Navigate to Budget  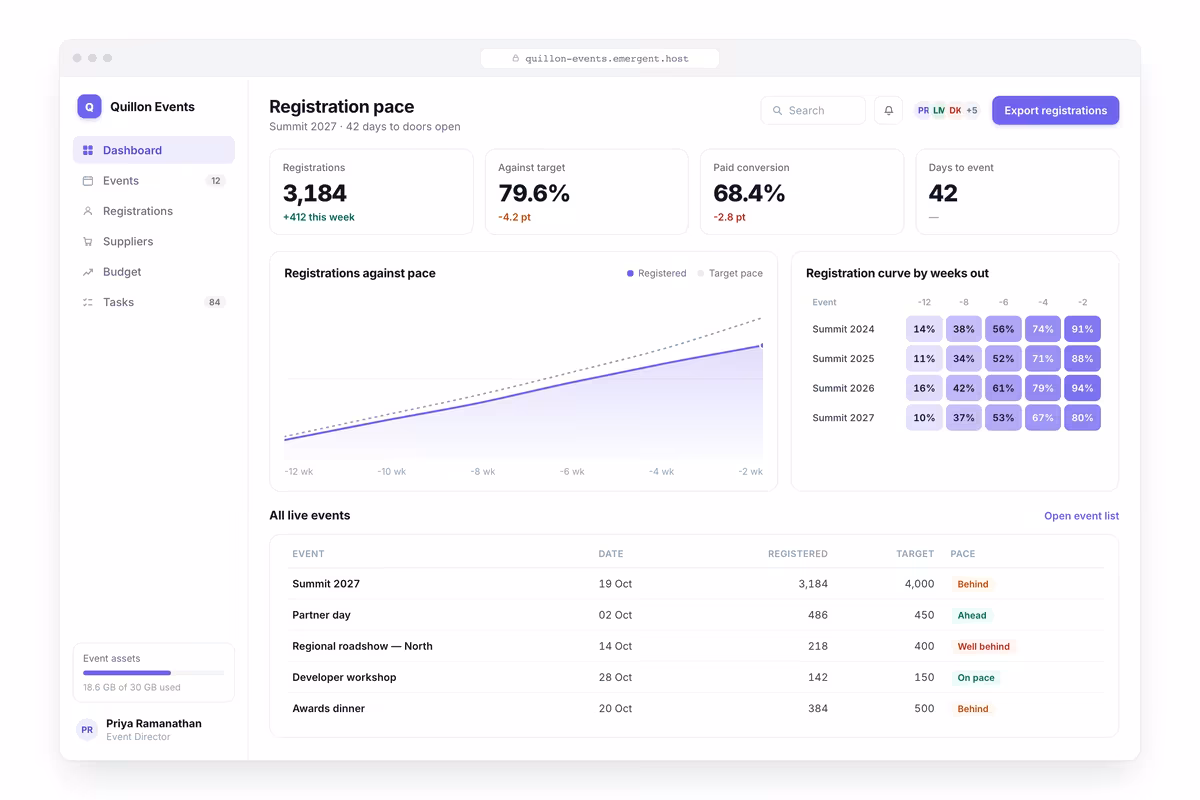(154, 272)
